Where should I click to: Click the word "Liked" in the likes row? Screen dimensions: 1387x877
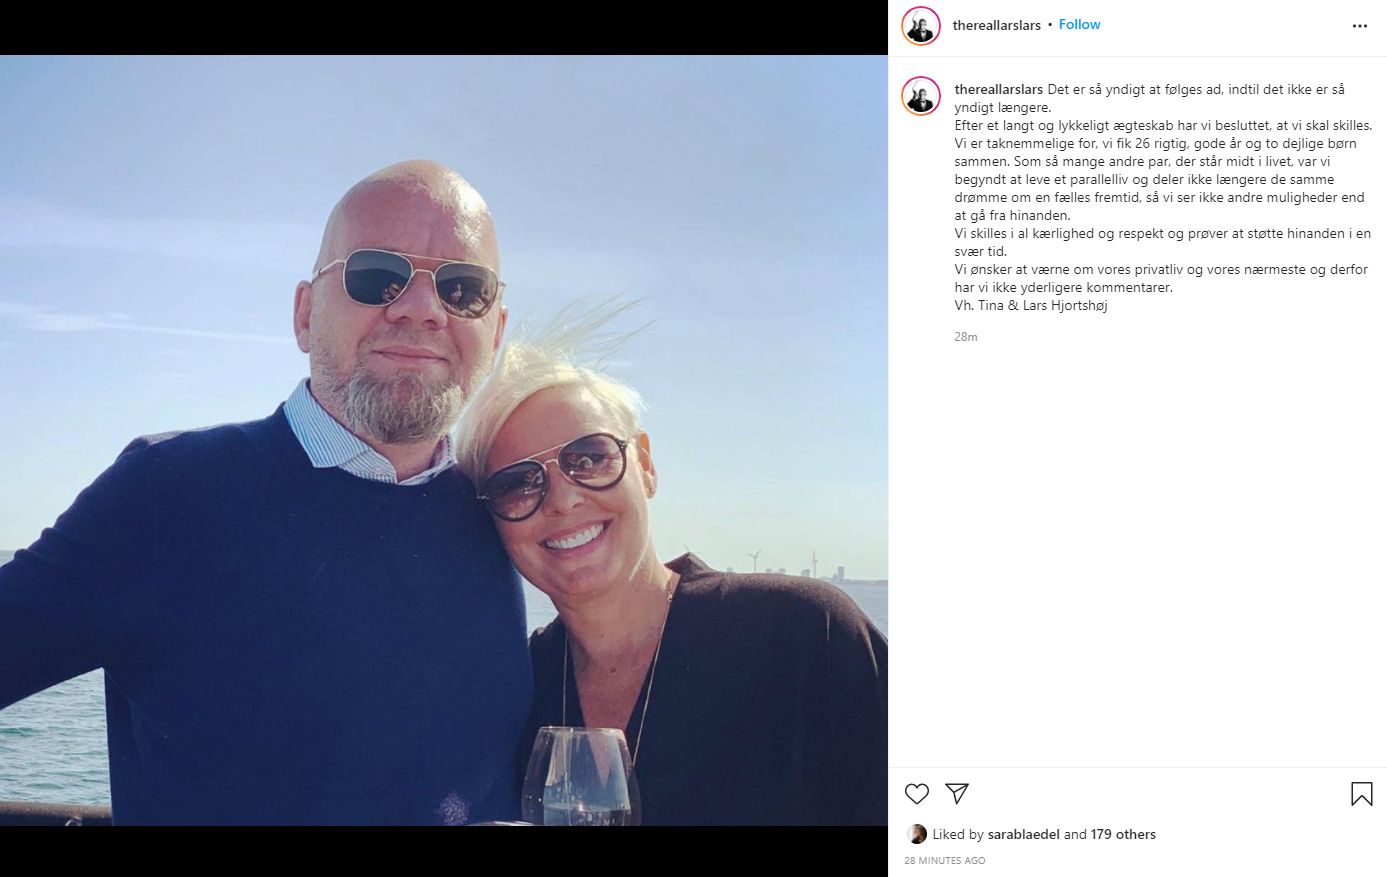point(949,834)
